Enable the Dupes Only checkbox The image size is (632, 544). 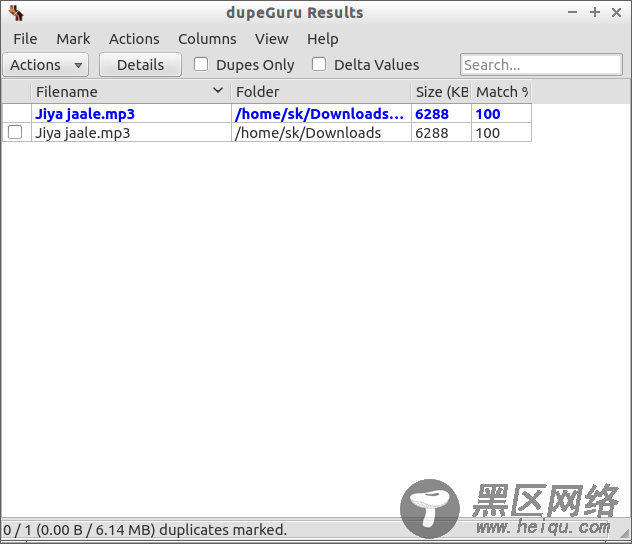point(201,64)
